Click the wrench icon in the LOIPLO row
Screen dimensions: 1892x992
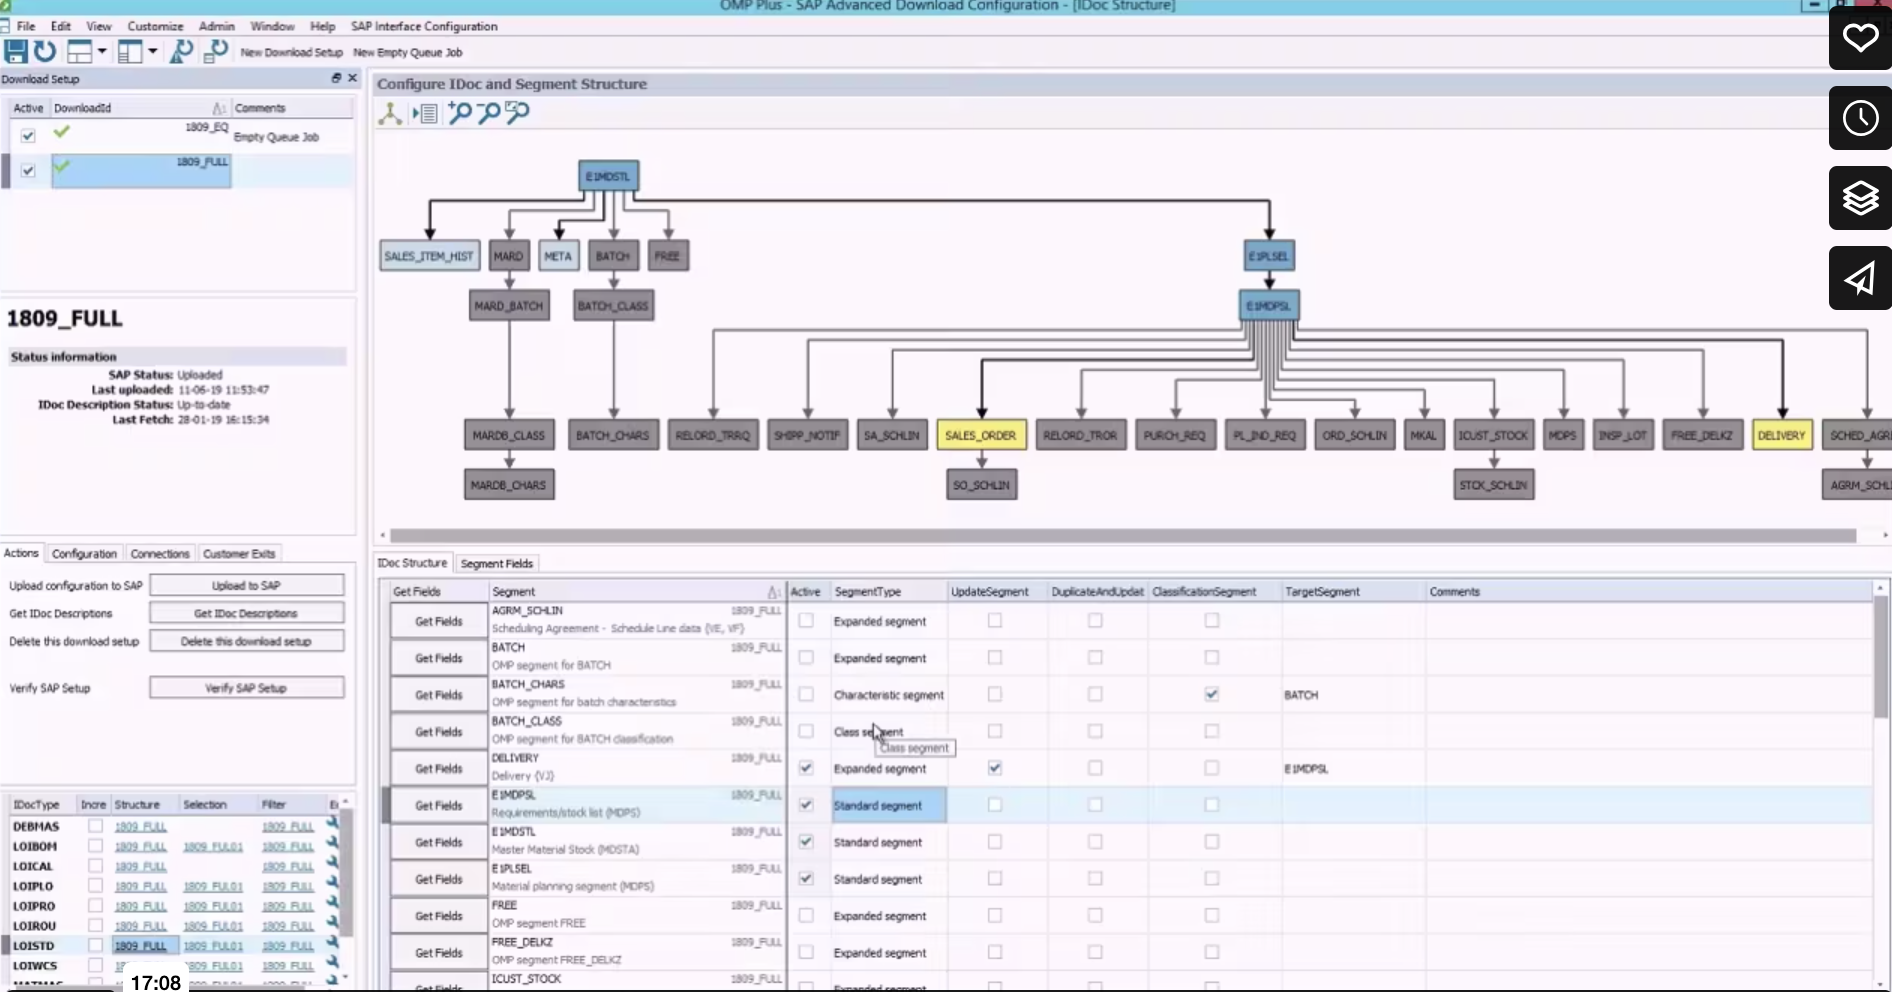click(x=332, y=884)
